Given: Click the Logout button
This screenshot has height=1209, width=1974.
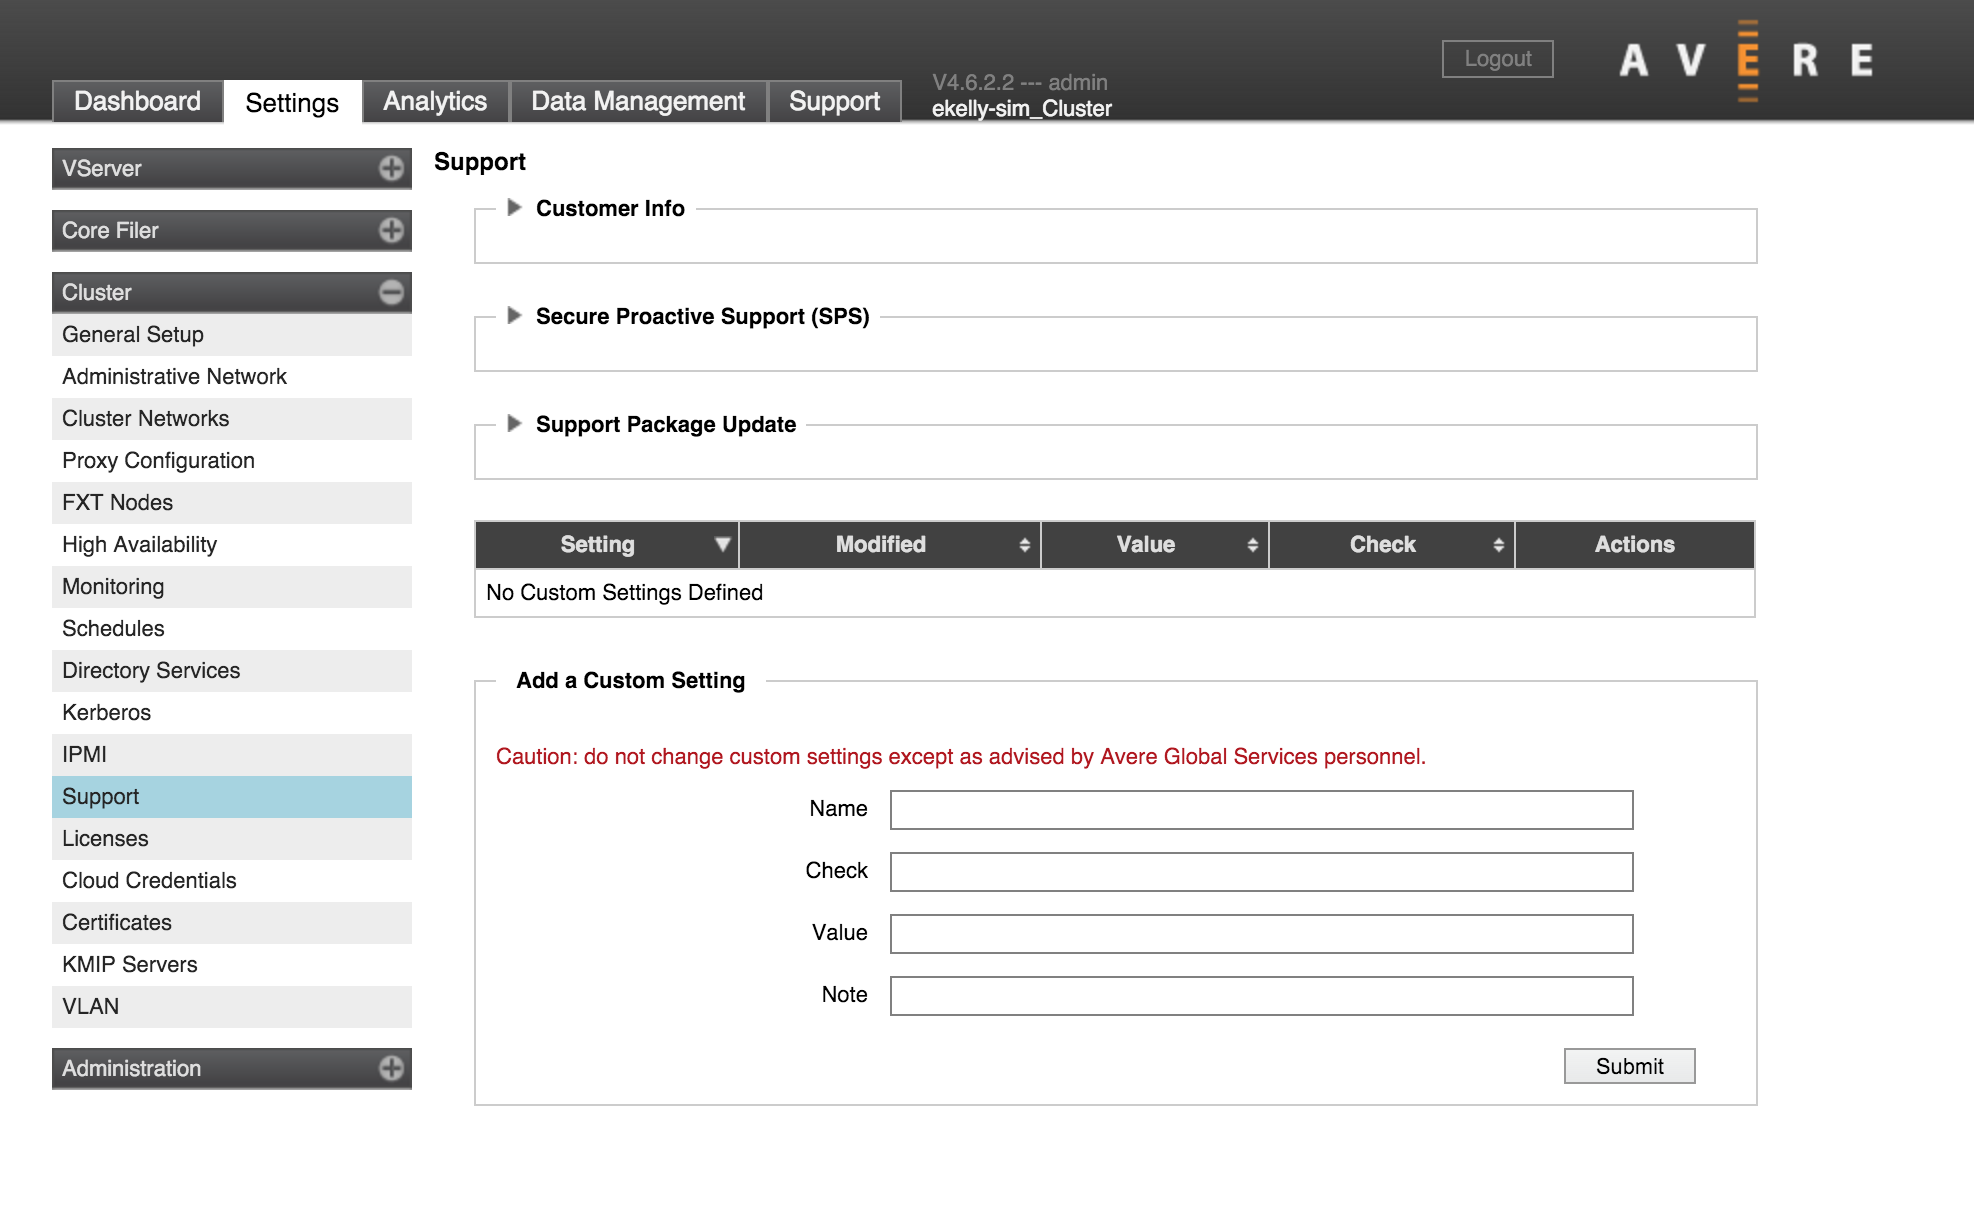Looking at the screenshot, I should [1497, 59].
